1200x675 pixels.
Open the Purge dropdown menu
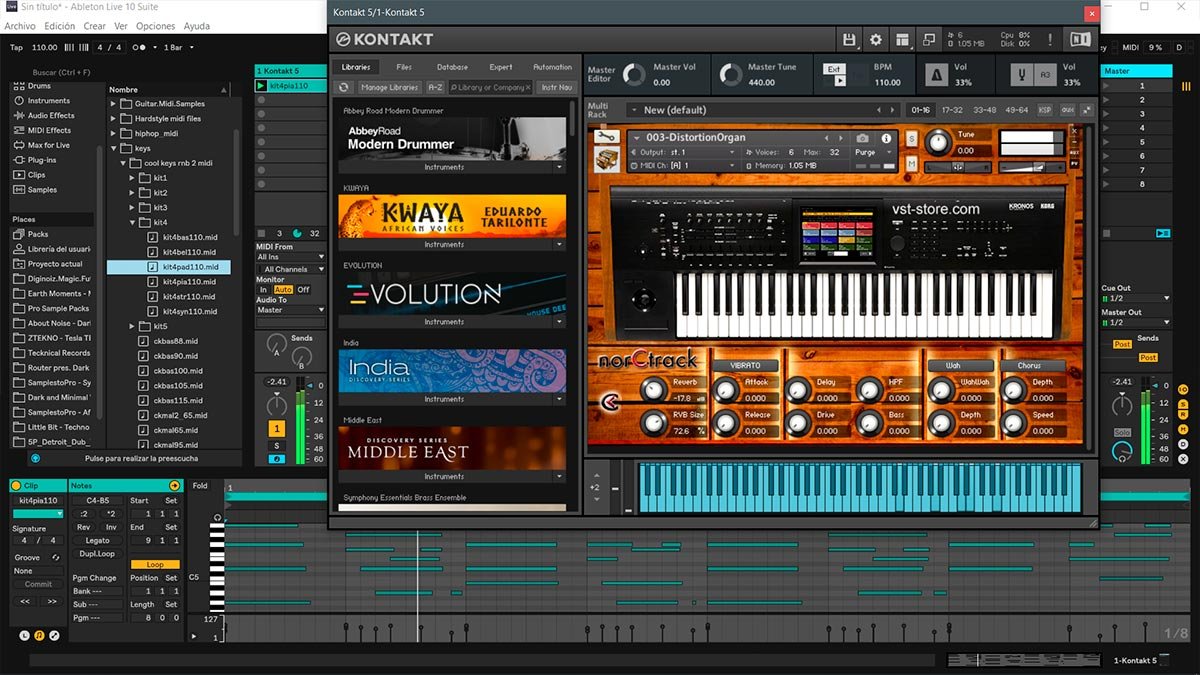point(870,153)
